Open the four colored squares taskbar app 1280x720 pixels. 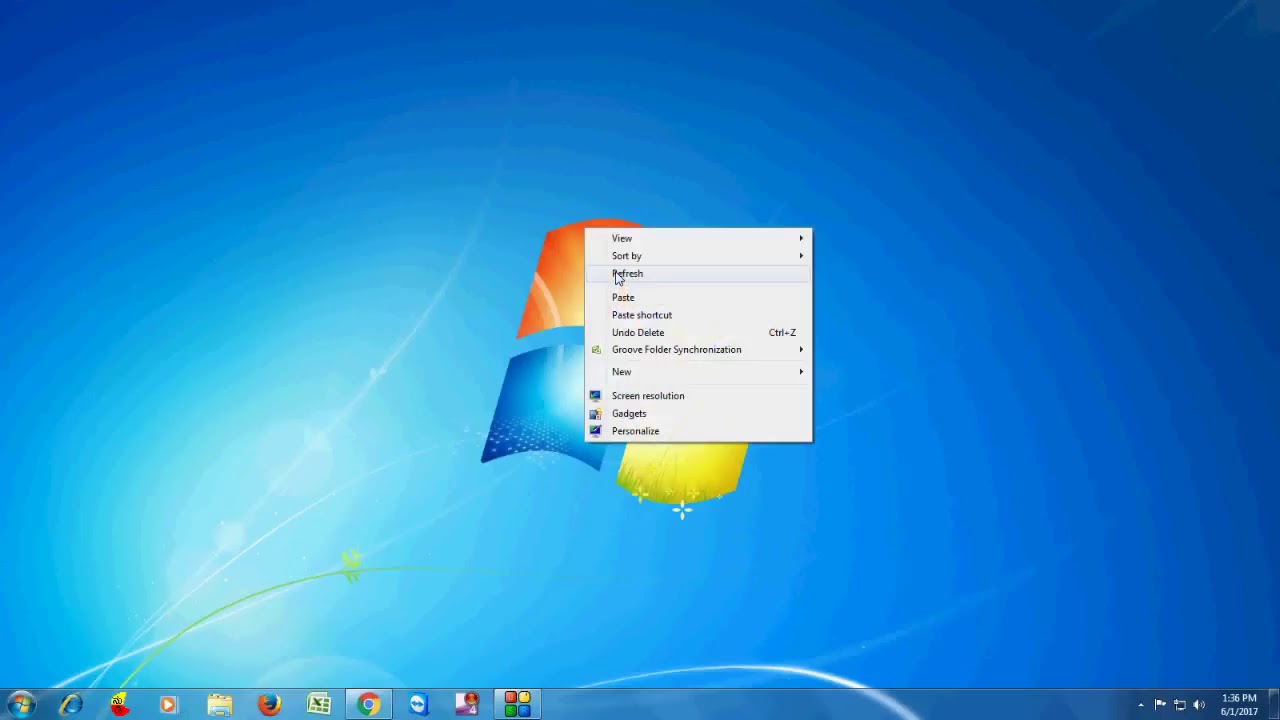[x=517, y=705]
